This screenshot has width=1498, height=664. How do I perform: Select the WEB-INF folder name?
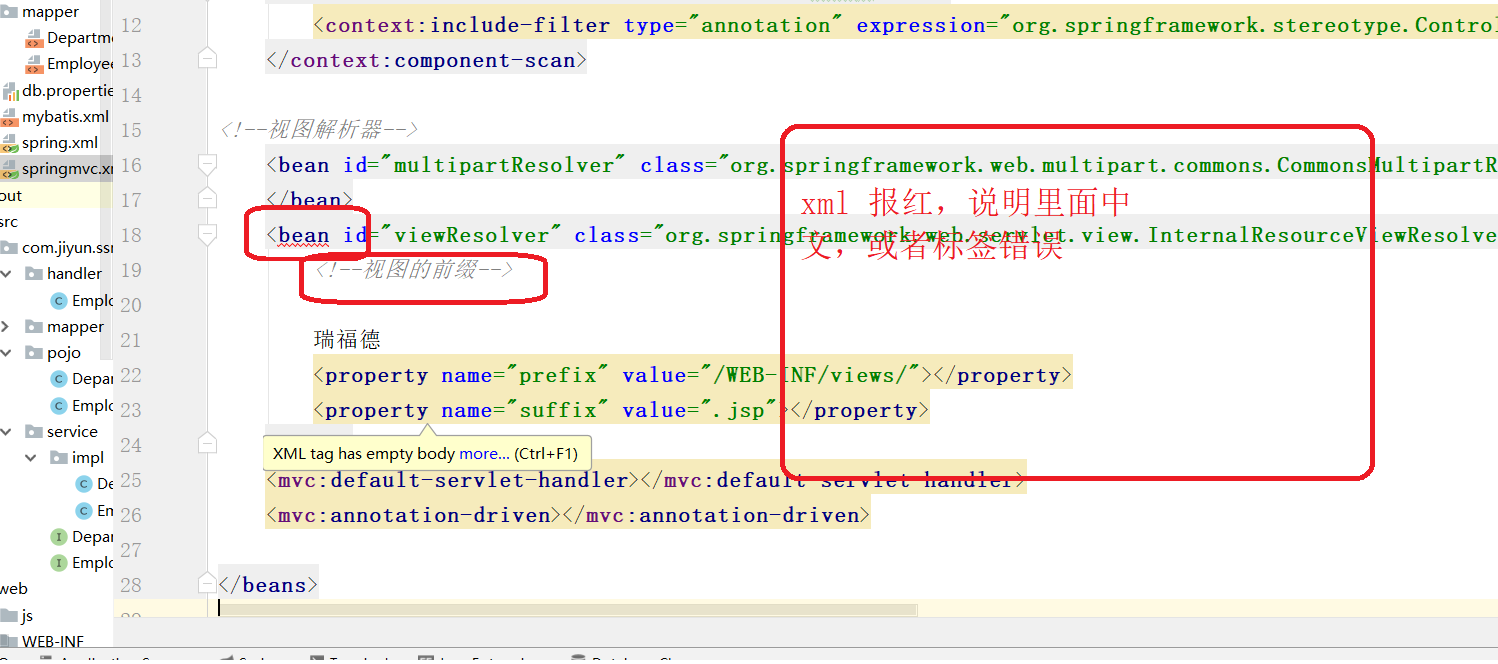53,642
